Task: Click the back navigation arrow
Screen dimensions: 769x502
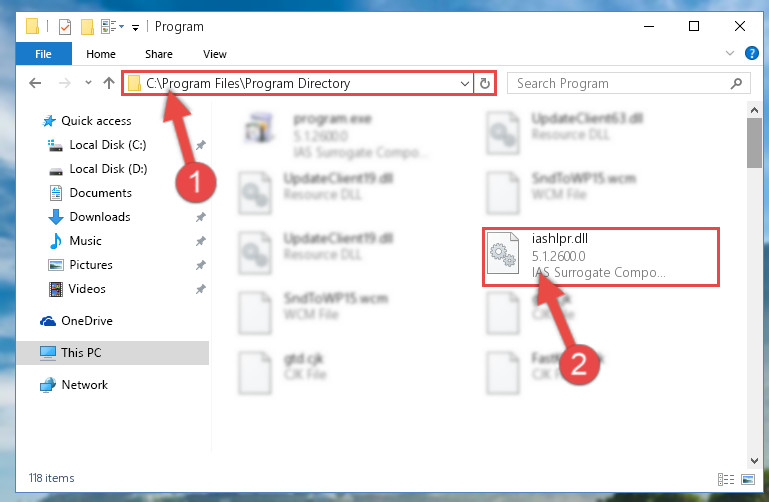Action: (35, 83)
